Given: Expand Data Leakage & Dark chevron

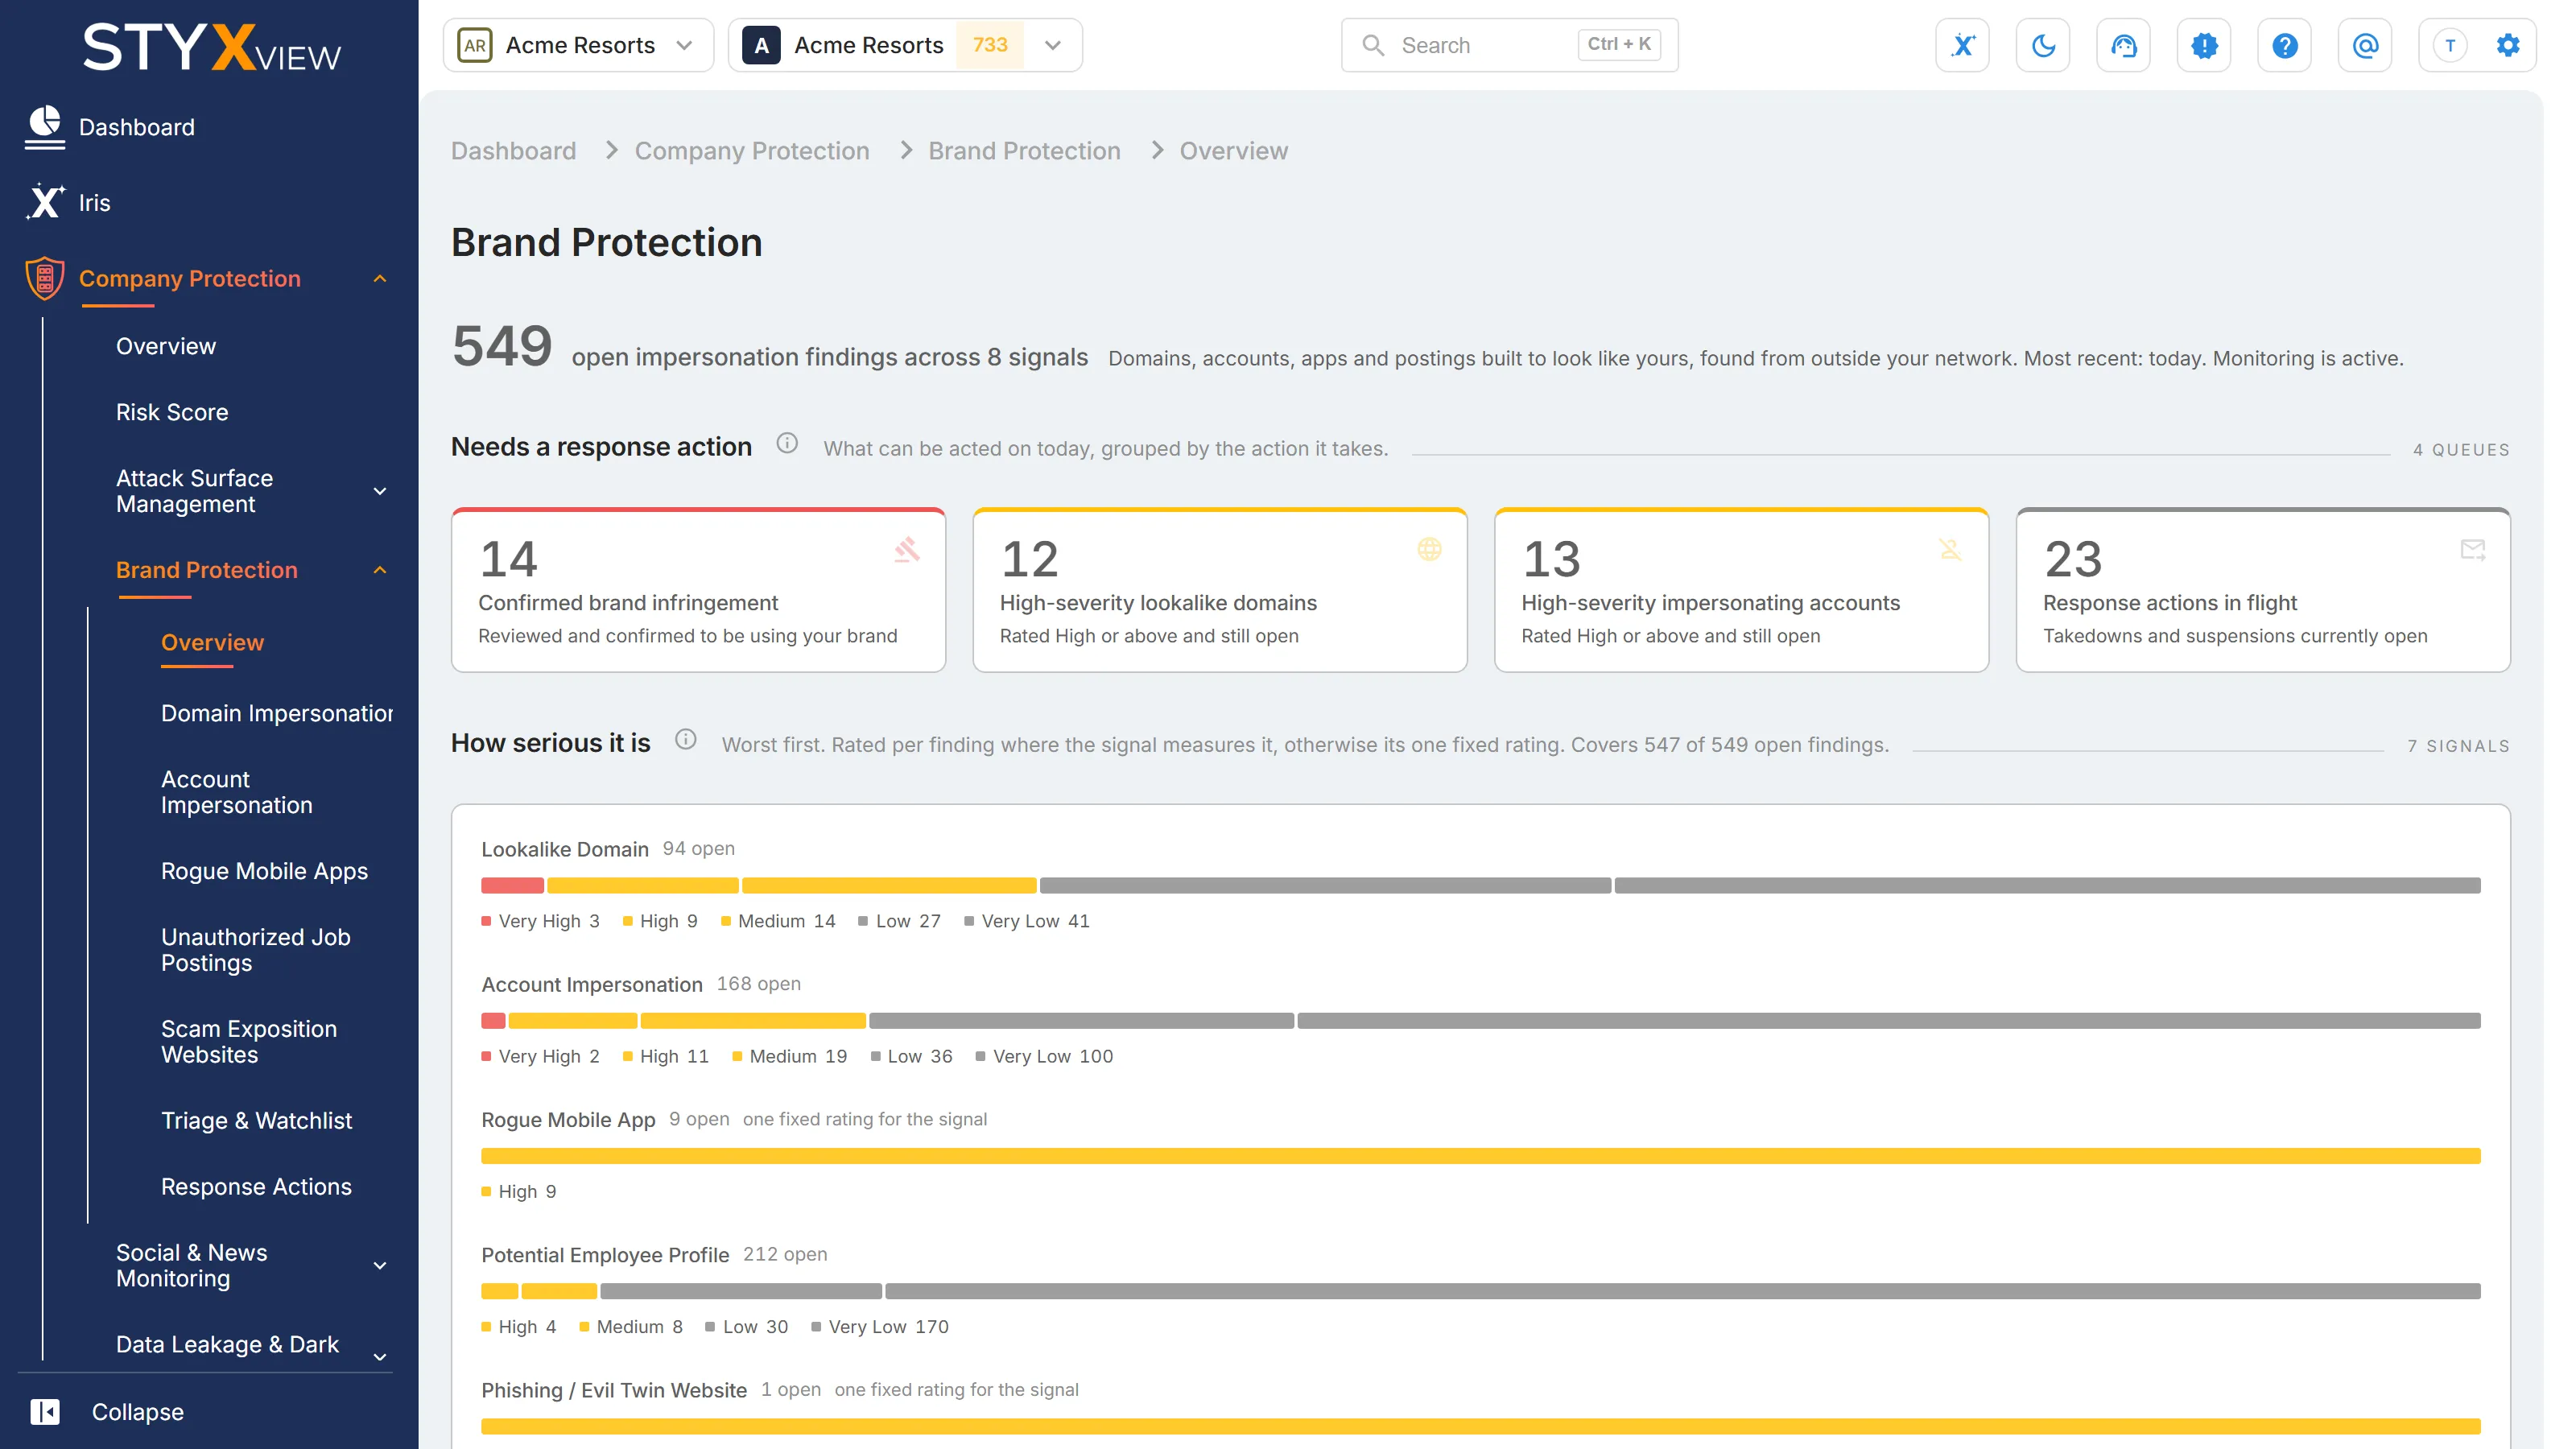Looking at the screenshot, I should tap(380, 1356).
